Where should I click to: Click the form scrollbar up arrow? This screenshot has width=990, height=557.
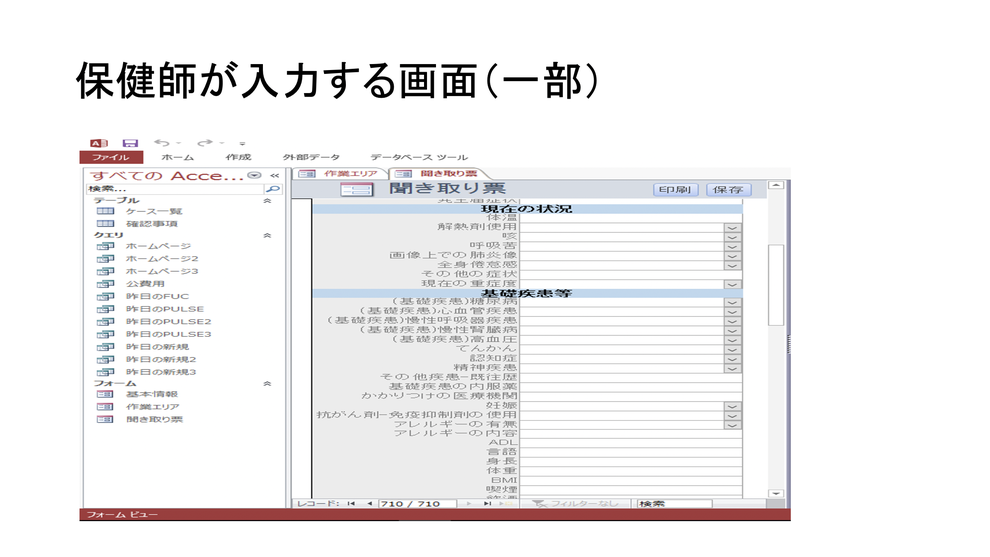coord(776,186)
